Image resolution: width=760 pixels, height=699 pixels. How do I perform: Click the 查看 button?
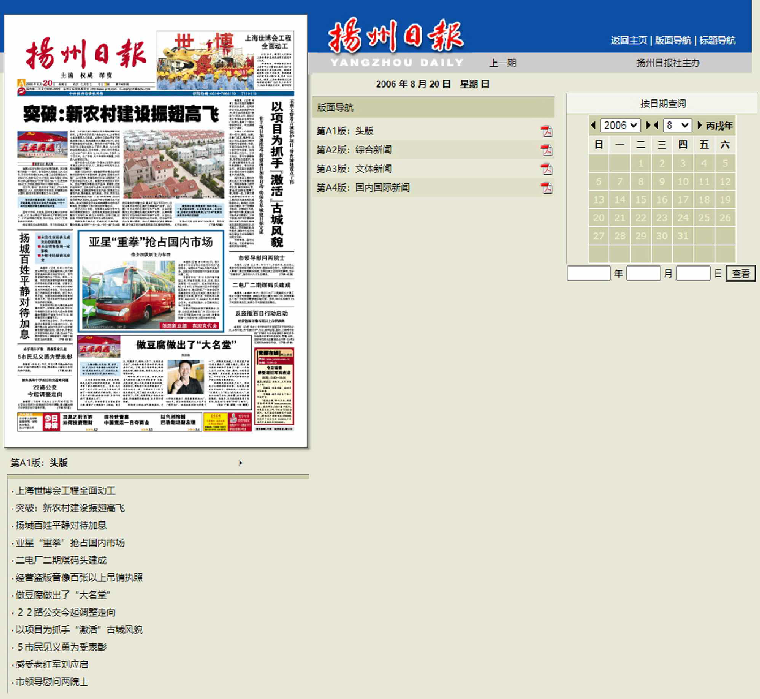(741, 273)
